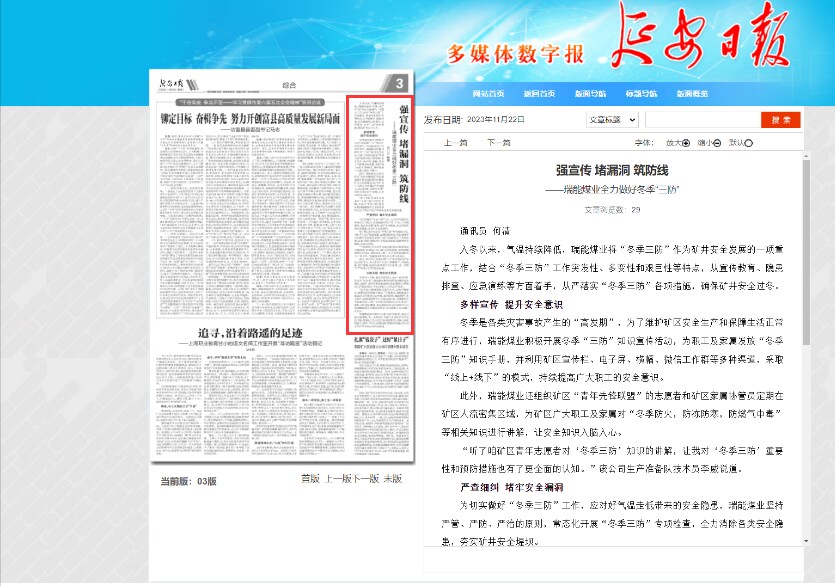Go to next article via 下一篇
Viewport: 835px width, 586px height.
point(498,143)
